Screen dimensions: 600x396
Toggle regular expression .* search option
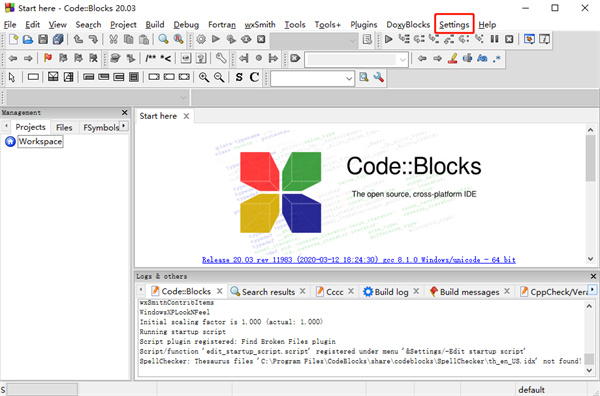497,59
